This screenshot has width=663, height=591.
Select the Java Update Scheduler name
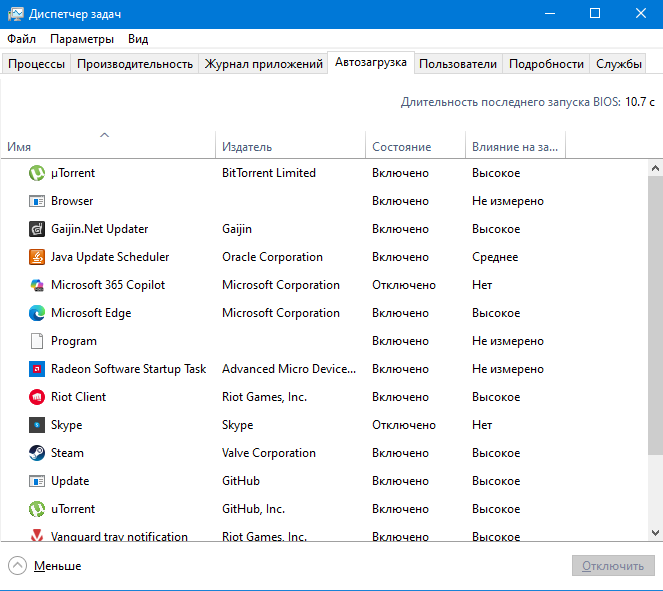tap(110, 257)
